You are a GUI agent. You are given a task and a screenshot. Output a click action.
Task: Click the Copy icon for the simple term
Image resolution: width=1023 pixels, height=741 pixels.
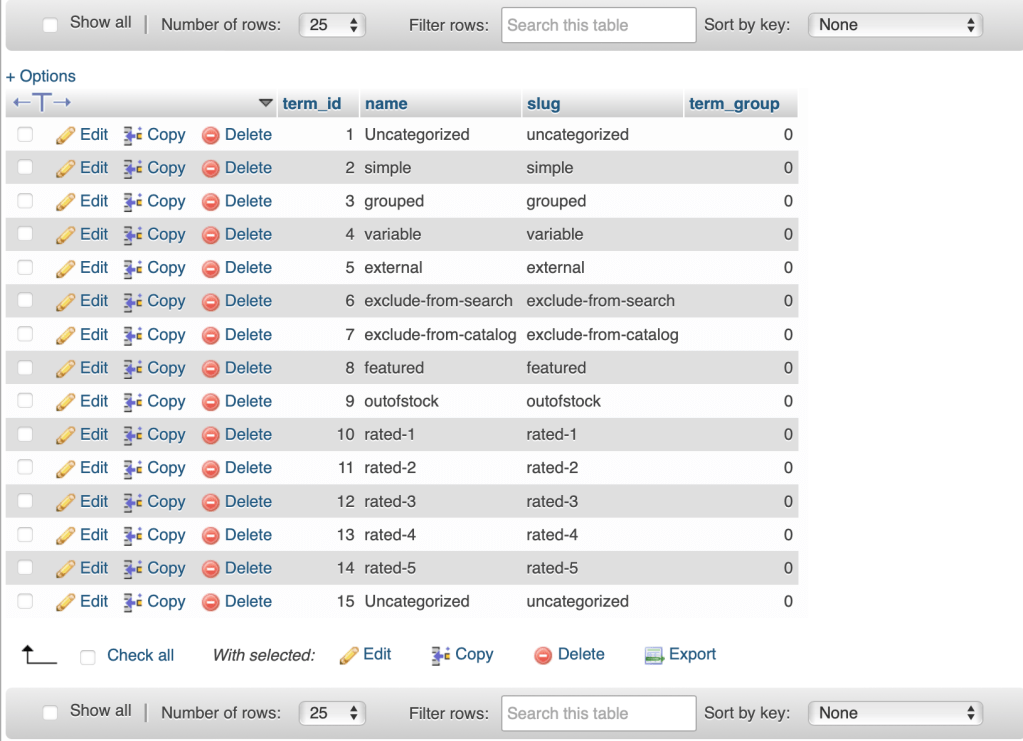[131, 167]
